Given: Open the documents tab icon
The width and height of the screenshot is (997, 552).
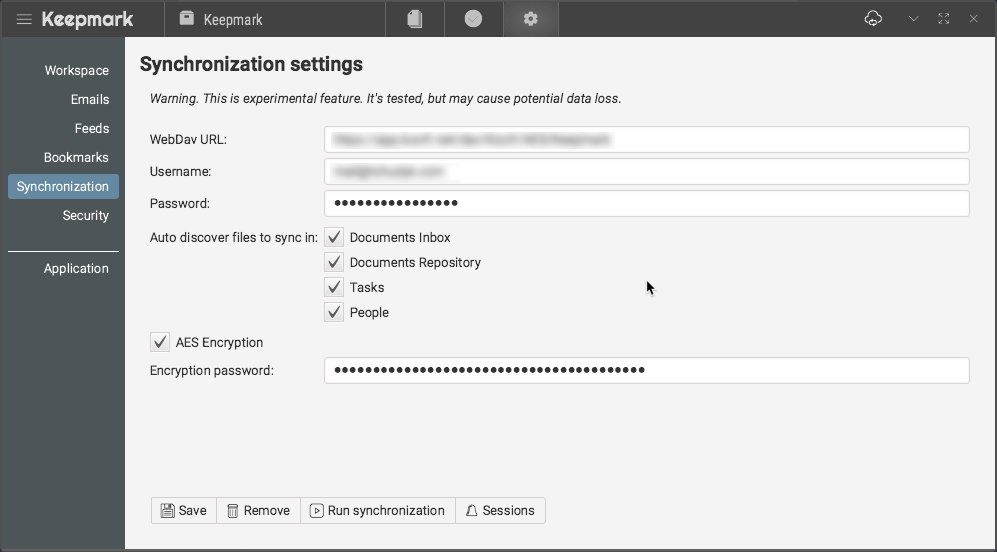Looking at the screenshot, I should click(415, 19).
